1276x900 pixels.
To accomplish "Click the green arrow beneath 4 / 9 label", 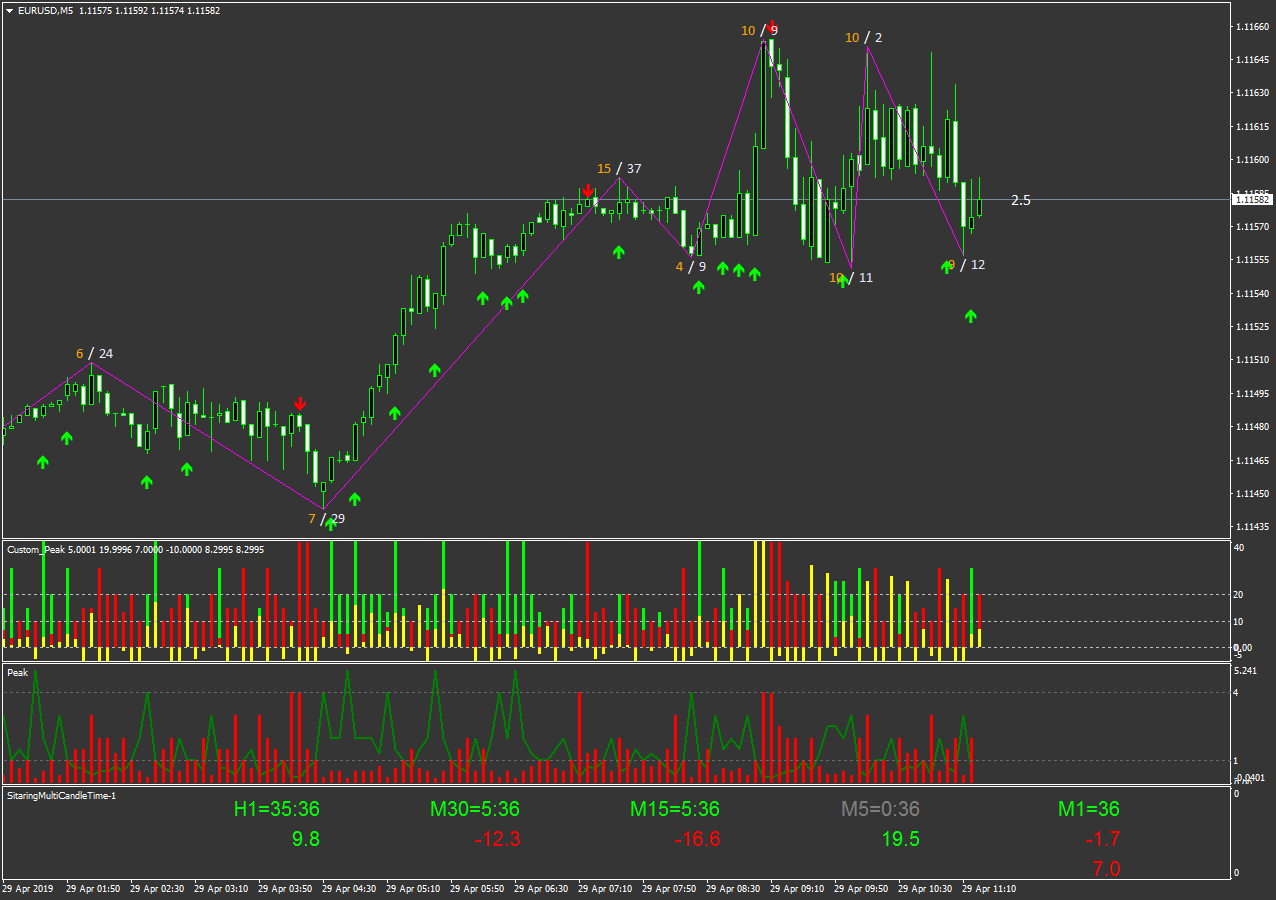I will click(x=698, y=287).
